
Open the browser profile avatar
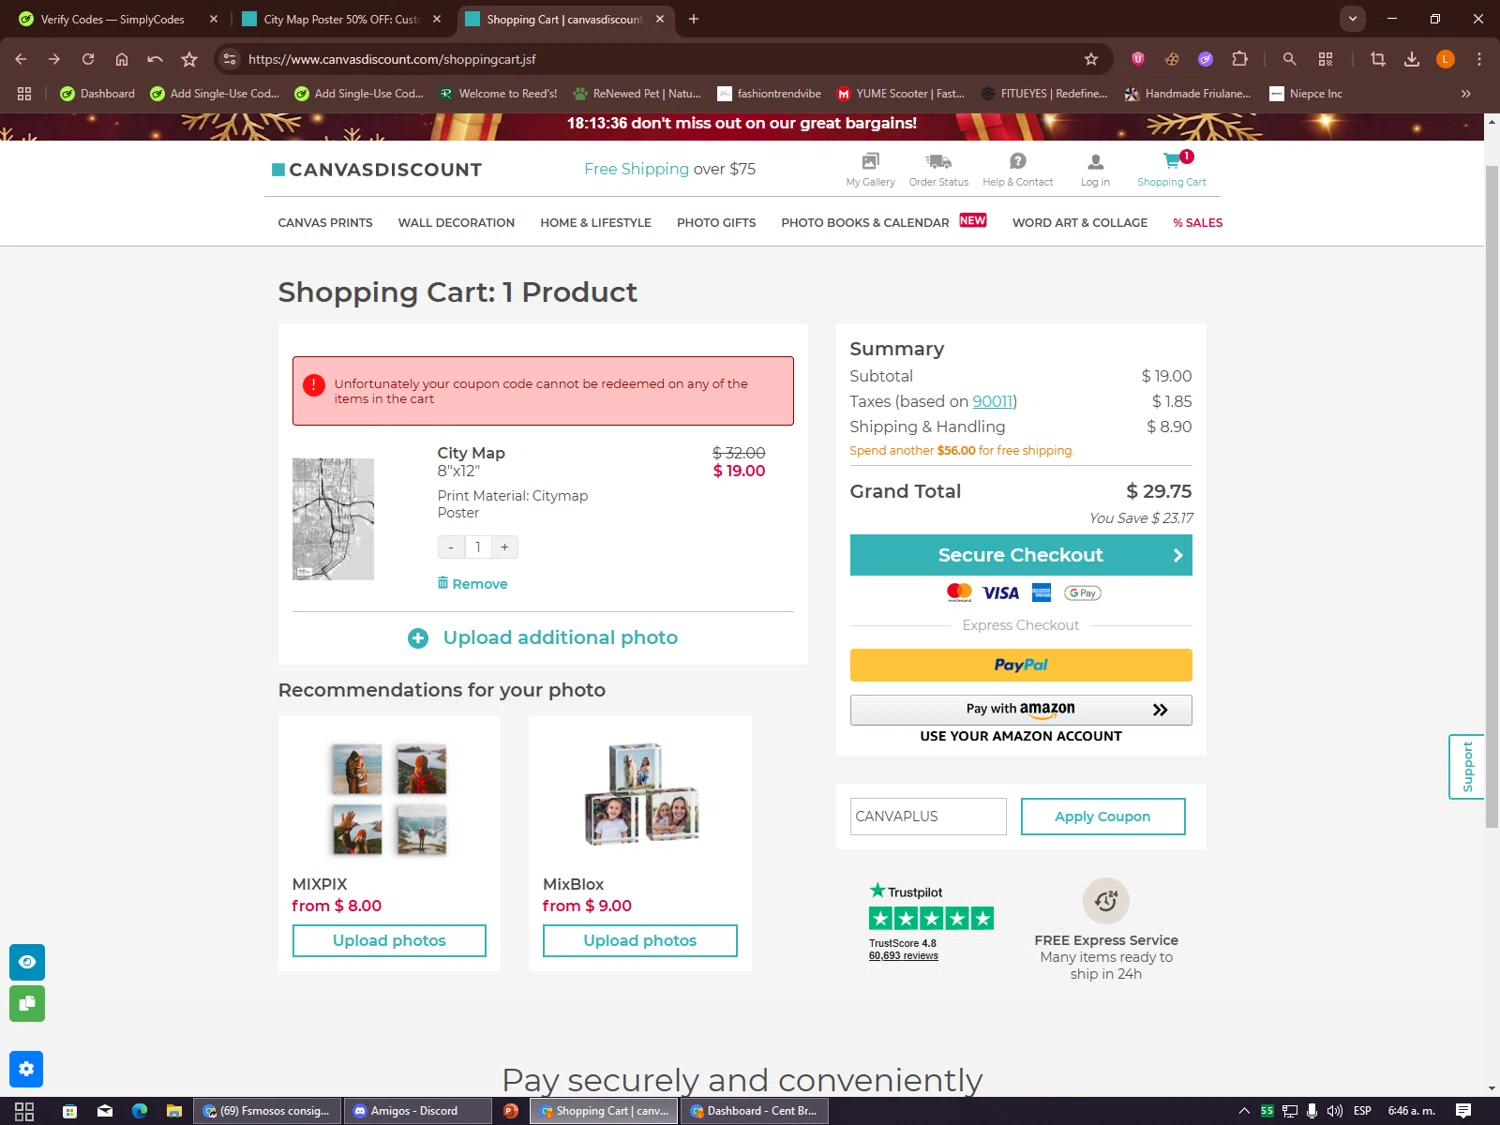pos(1445,59)
